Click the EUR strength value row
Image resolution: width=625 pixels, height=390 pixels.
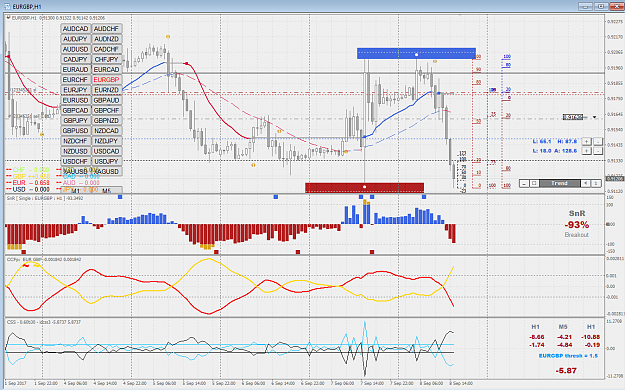28,183
